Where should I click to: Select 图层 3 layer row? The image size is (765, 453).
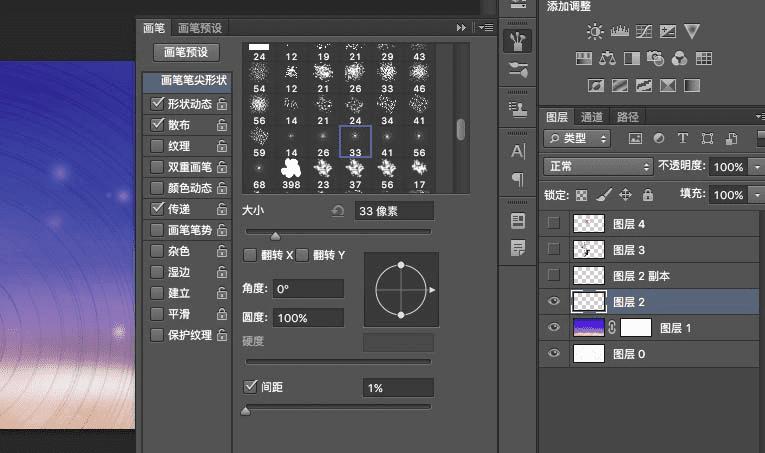point(649,250)
